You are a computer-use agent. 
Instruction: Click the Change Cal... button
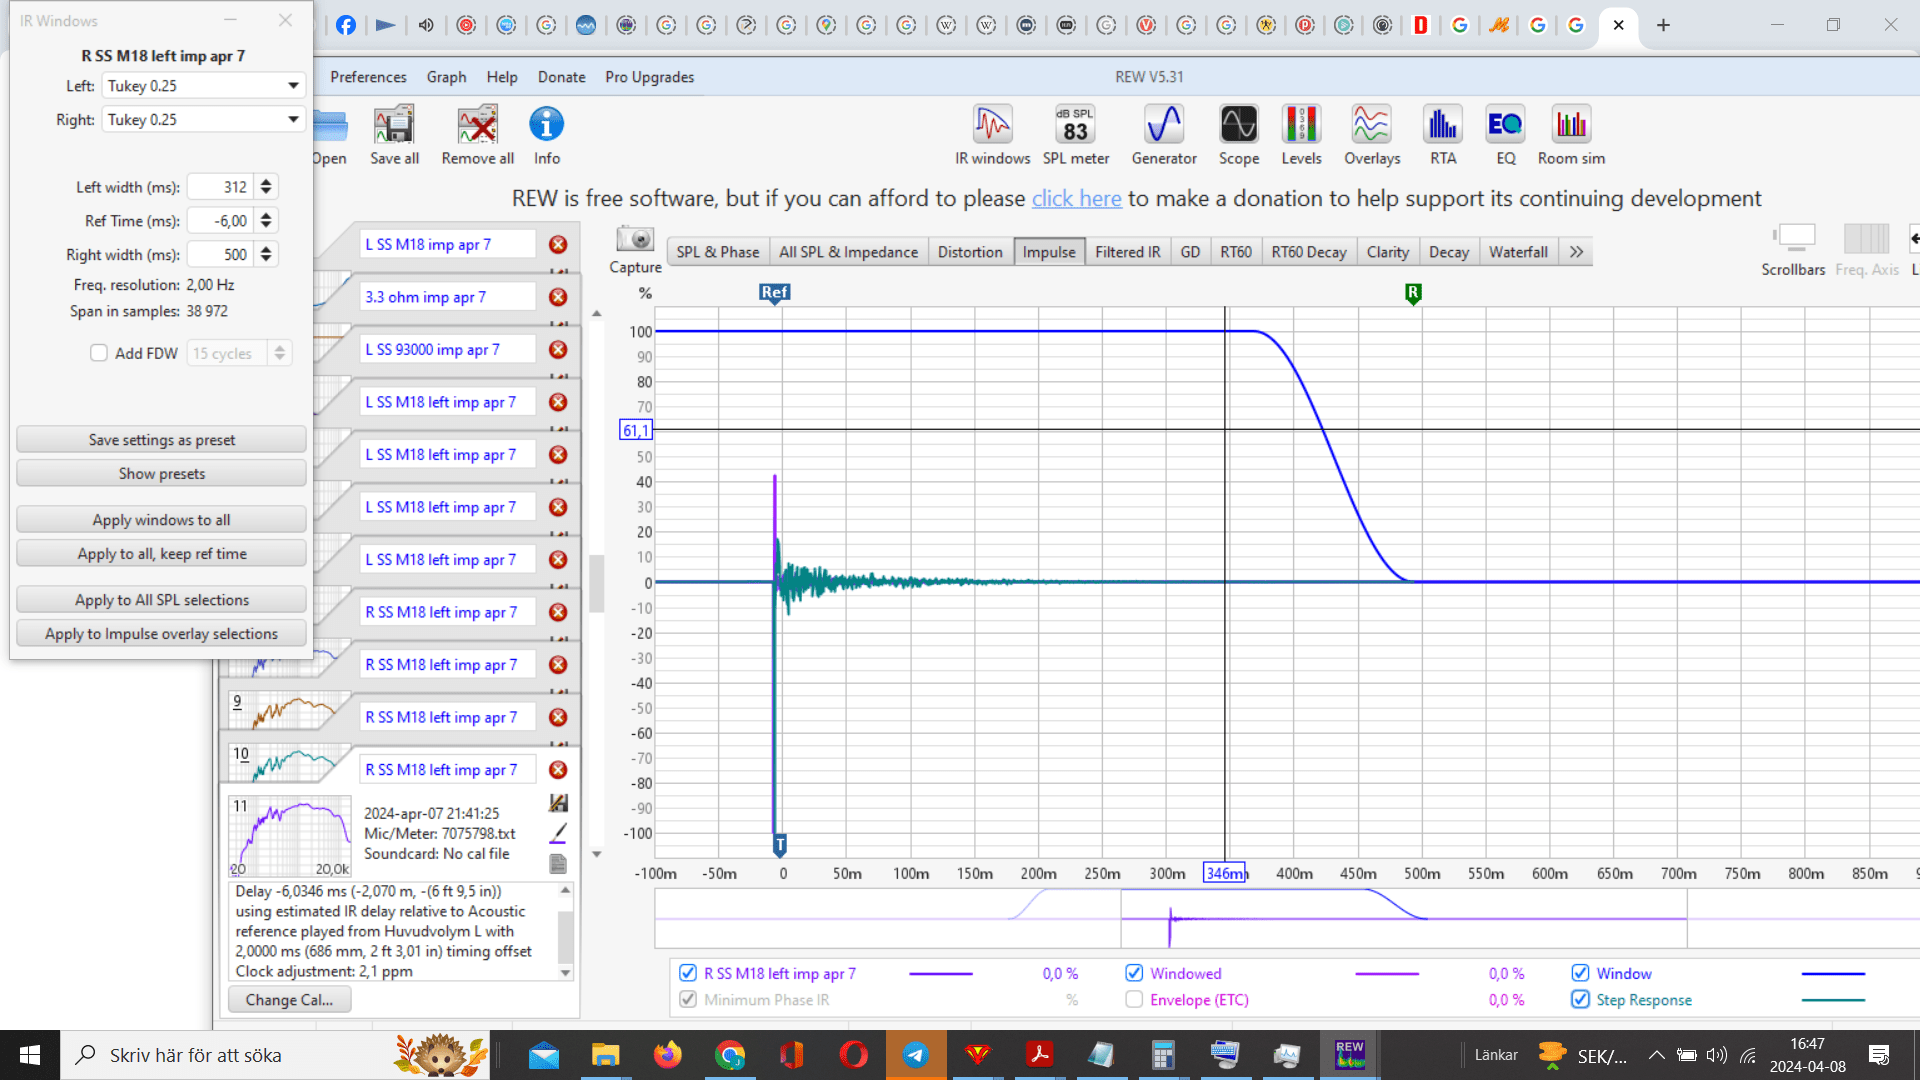click(x=289, y=1000)
